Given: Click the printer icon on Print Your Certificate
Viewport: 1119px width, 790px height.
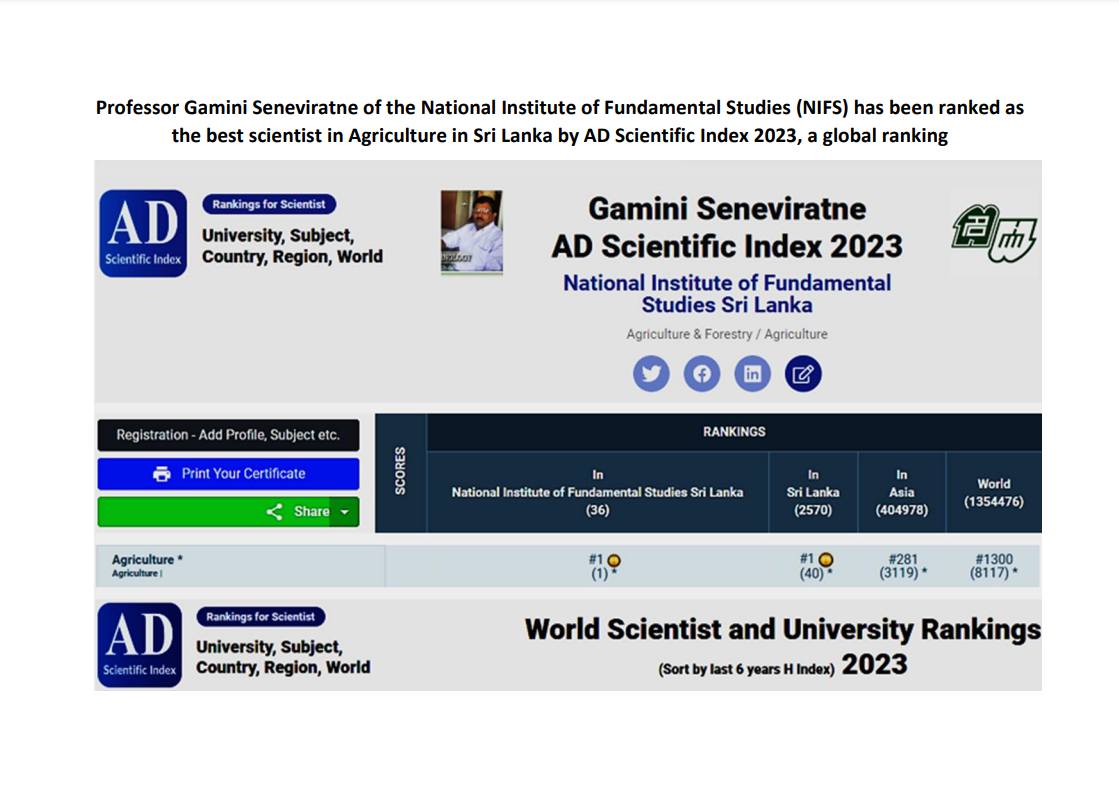Looking at the screenshot, I should coord(162,474).
